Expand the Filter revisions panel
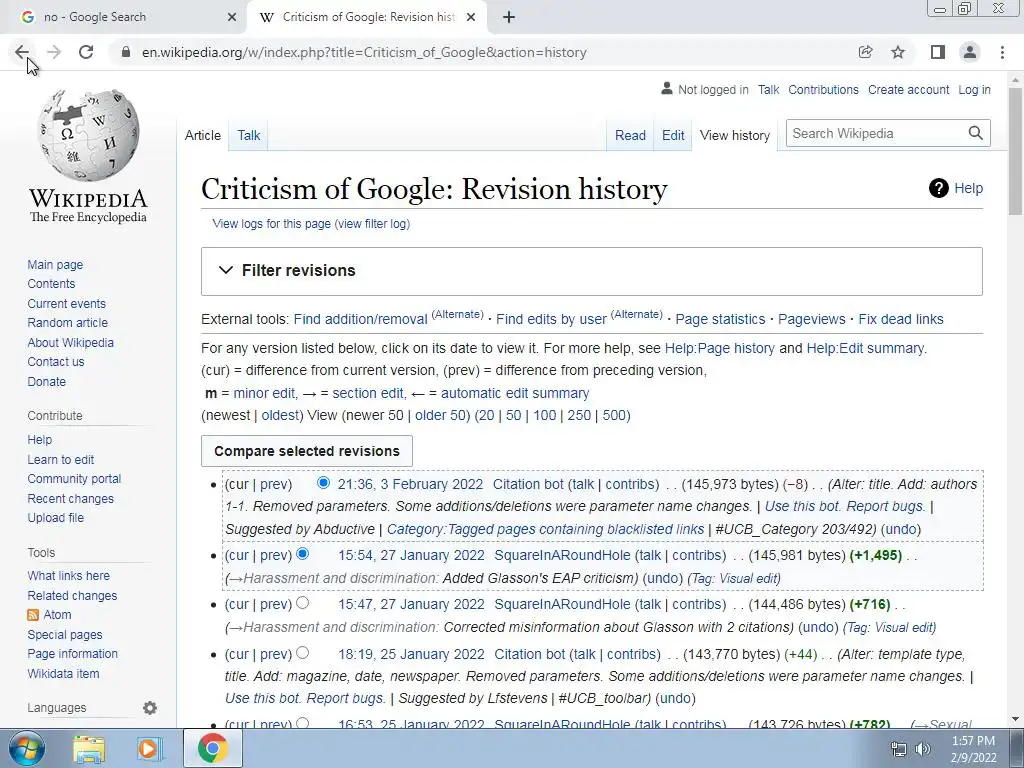The height and width of the screenshot is (768, 1024). pos(592,271)
